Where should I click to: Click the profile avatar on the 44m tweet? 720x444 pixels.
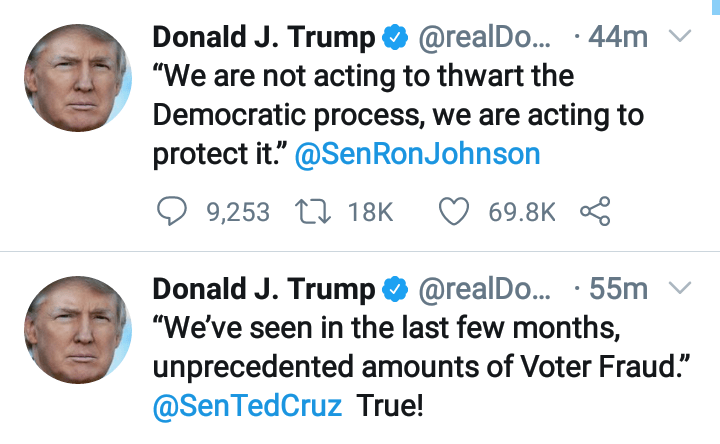point(77,79)
